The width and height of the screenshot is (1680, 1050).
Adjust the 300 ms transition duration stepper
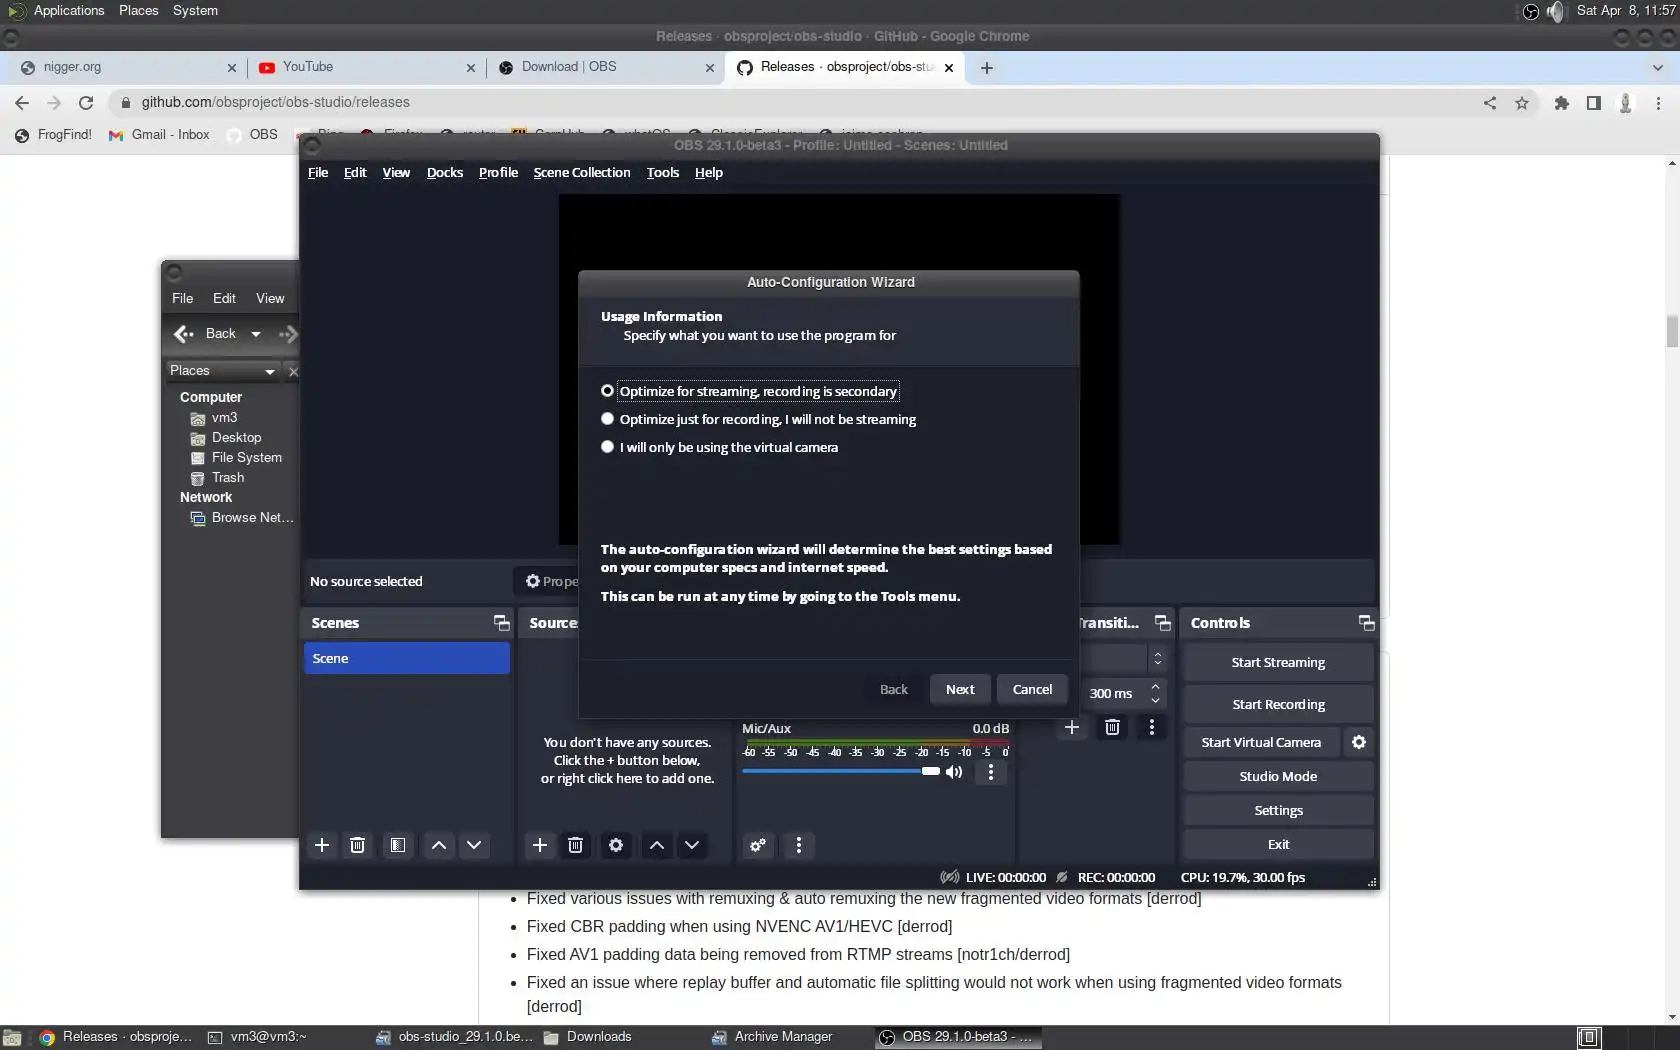[x=1155, y=693]
